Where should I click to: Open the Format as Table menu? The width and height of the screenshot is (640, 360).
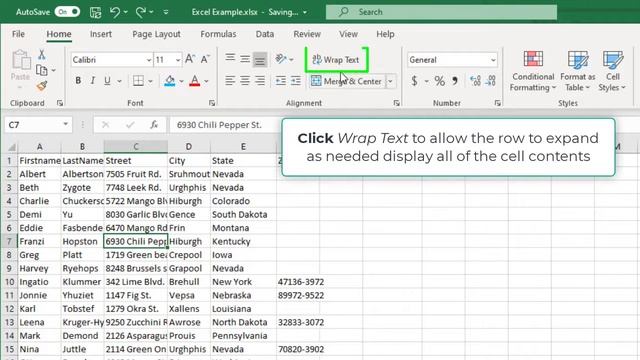coord(578,71)
